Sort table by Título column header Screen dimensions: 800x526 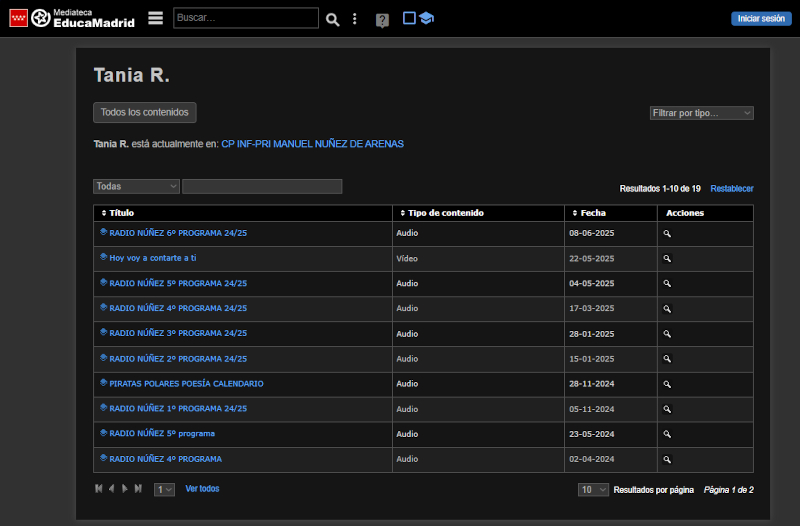pos(121,213)
